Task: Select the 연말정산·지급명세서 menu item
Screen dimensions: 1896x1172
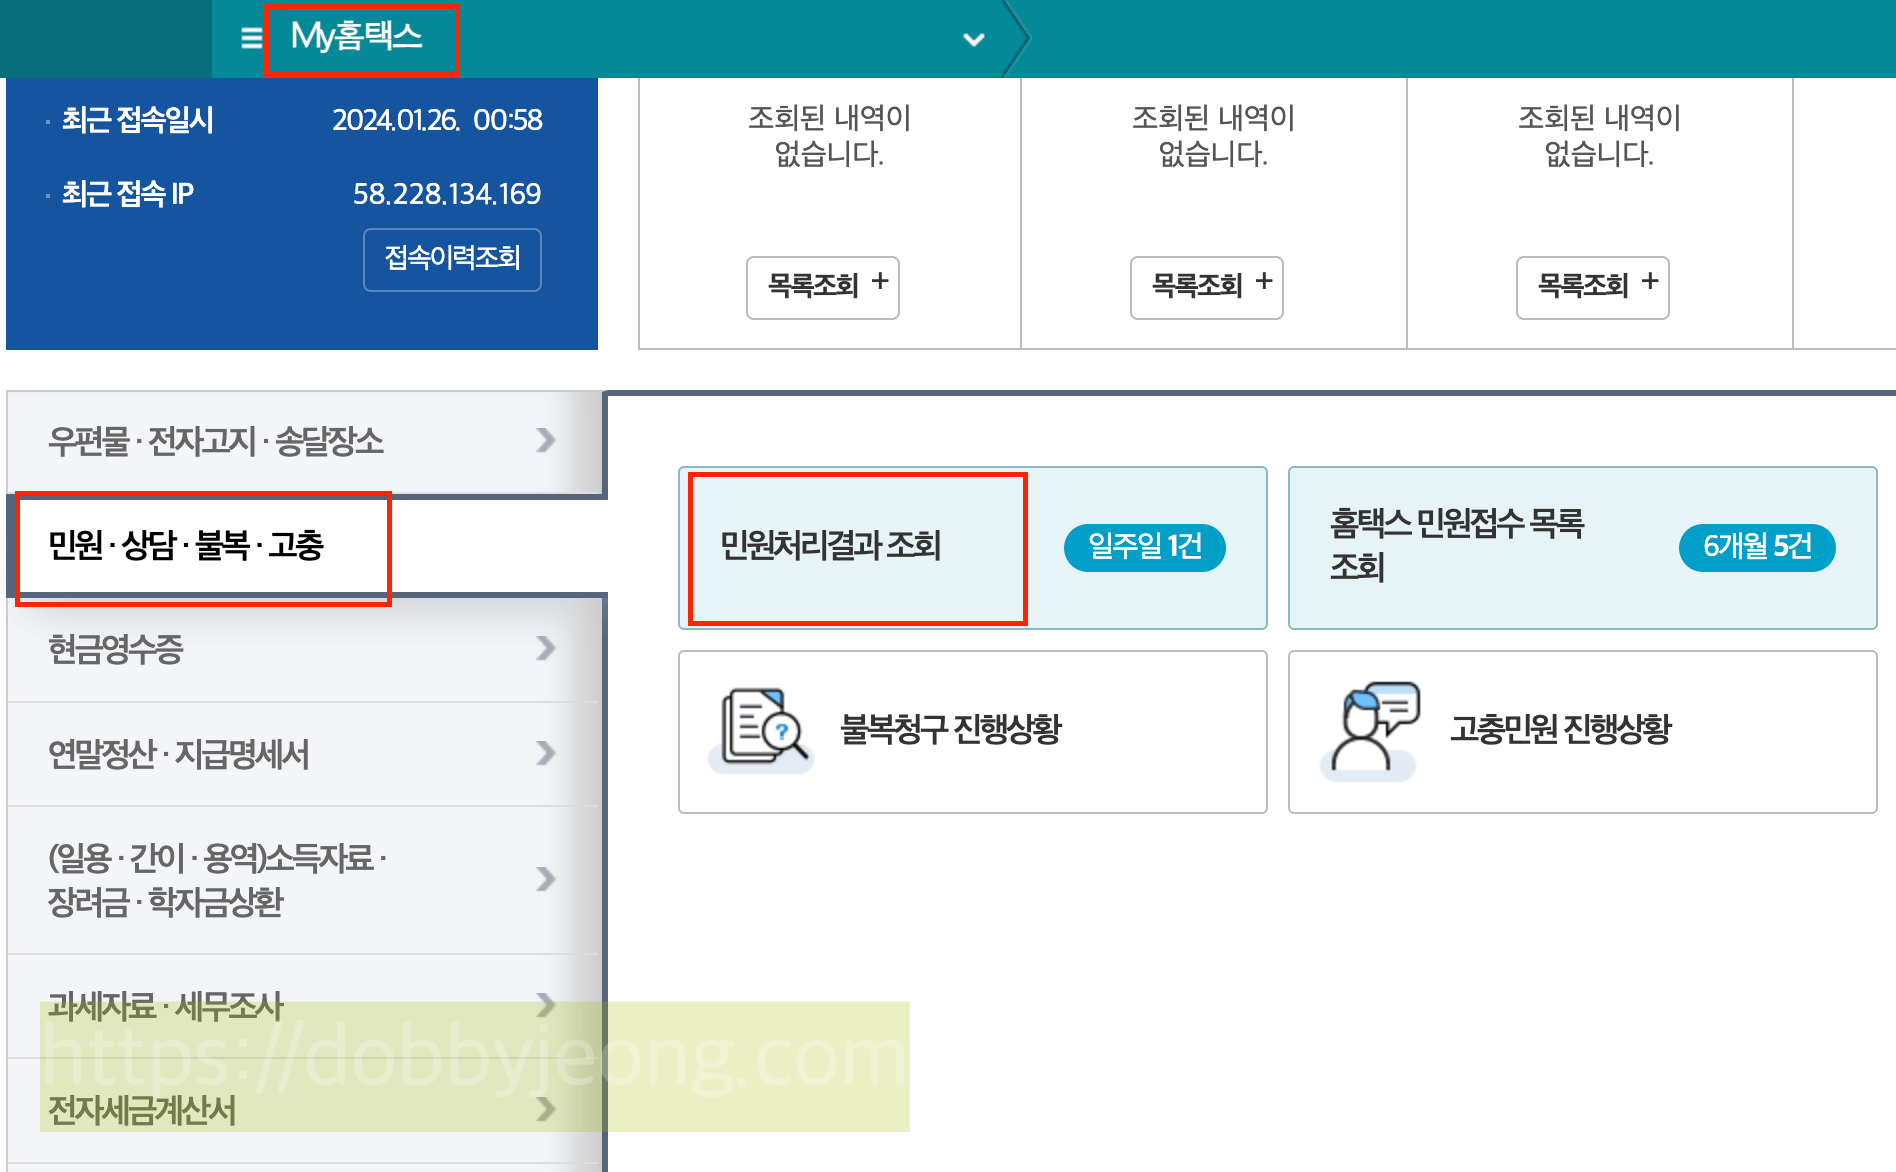Action: tap(303, 754)
